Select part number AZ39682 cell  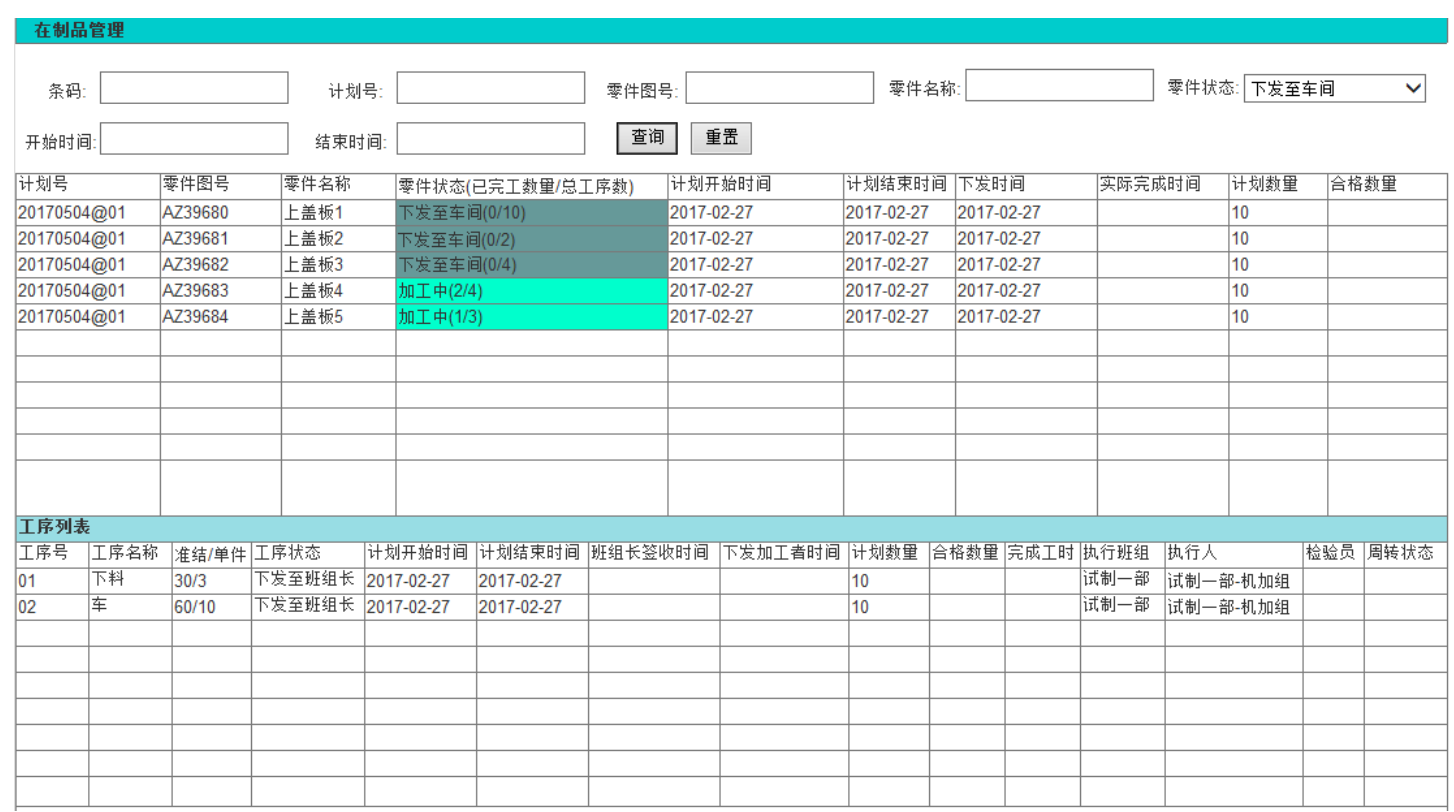(x=220, y=265)
